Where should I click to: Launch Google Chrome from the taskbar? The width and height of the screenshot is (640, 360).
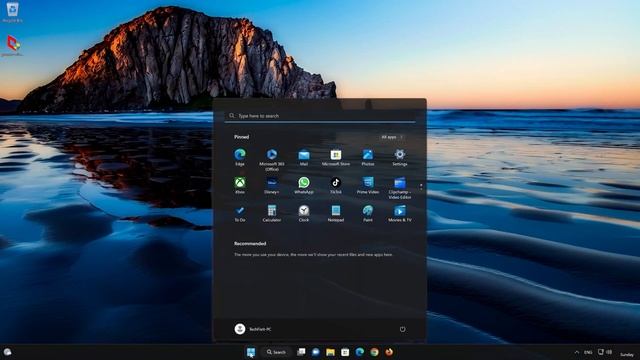click(374, 352)
